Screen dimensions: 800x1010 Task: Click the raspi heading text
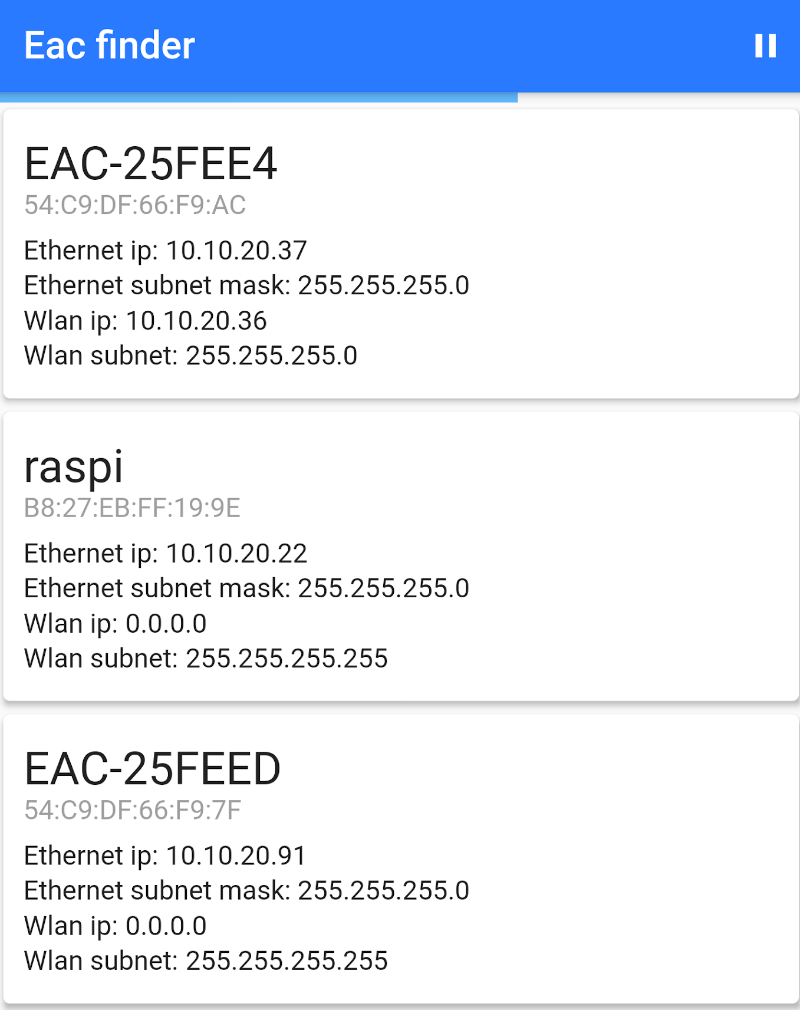click(x=73, y=468)
